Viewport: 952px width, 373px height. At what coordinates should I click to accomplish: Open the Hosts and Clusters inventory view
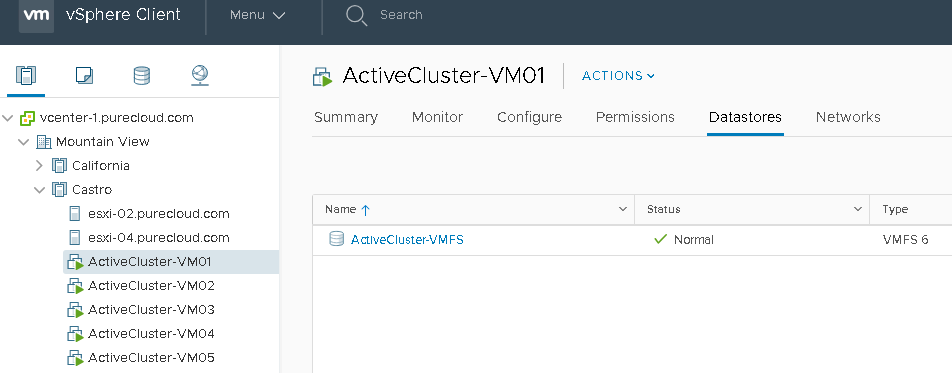click(x=26, y=75)
